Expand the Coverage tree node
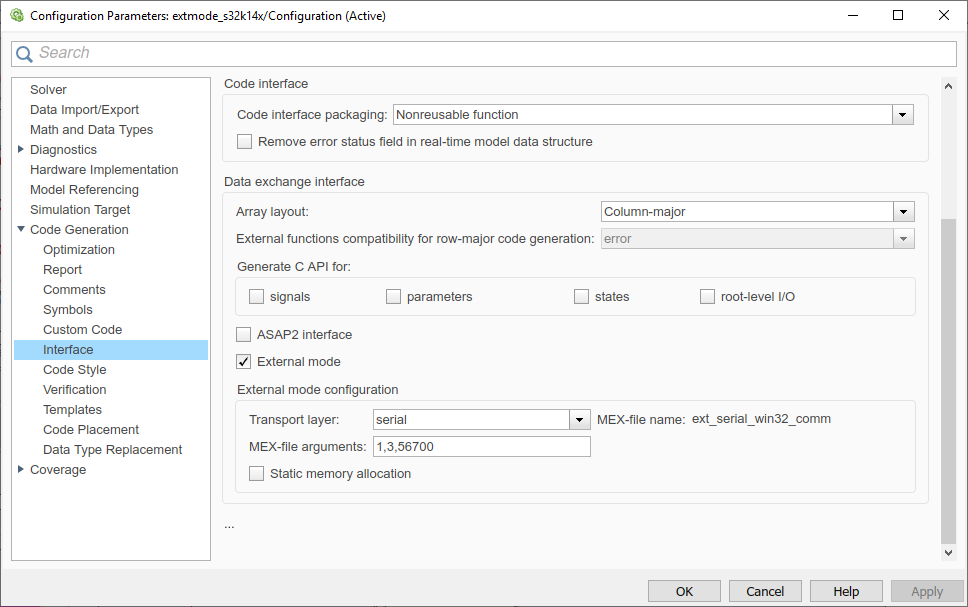 (x=22, y=470)
